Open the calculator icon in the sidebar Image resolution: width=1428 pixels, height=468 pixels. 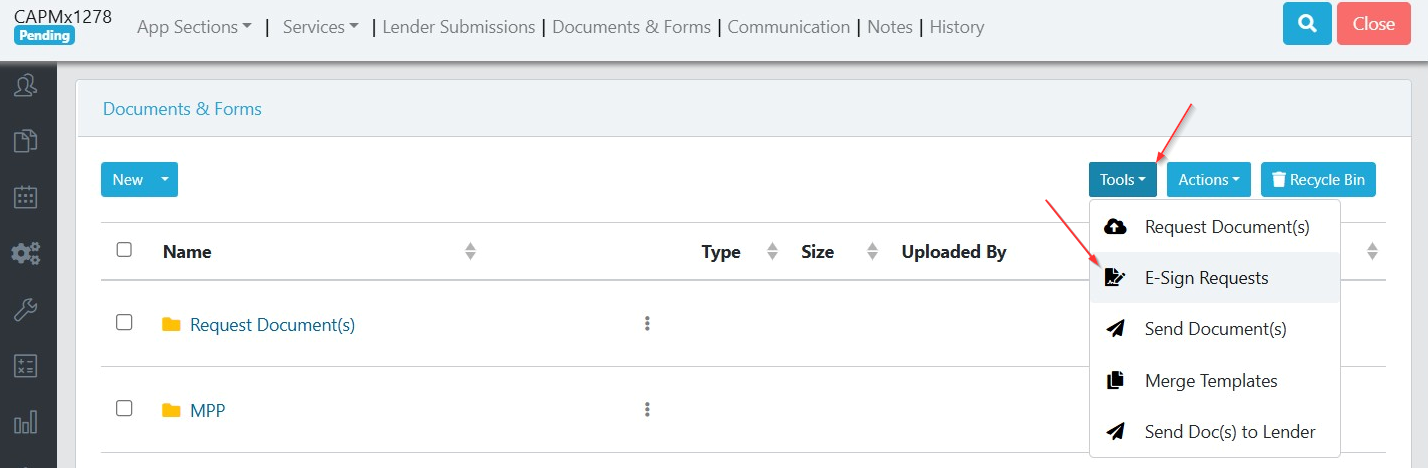tap(25, 366)
